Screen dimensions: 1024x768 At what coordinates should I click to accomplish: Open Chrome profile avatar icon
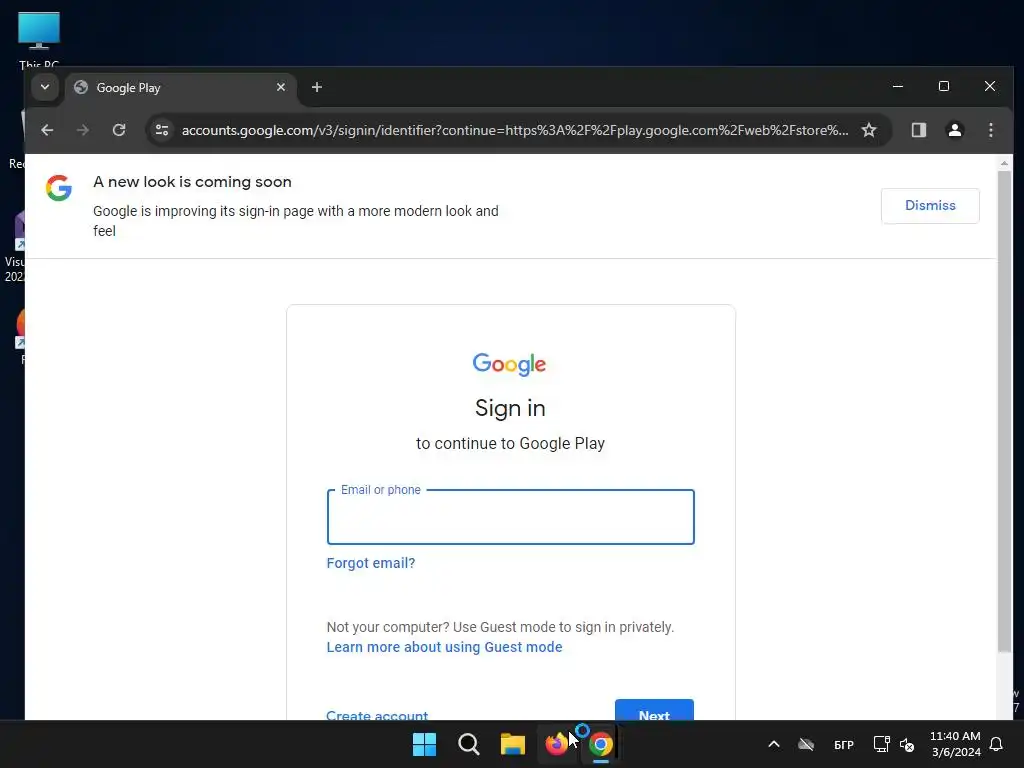(x=955, y=130)
